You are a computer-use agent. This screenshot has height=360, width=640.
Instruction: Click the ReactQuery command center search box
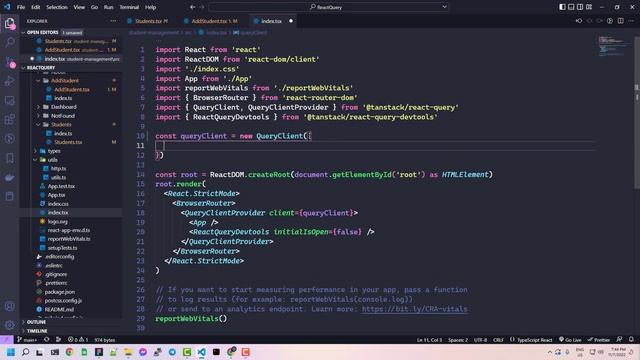(x=328, y=7)
